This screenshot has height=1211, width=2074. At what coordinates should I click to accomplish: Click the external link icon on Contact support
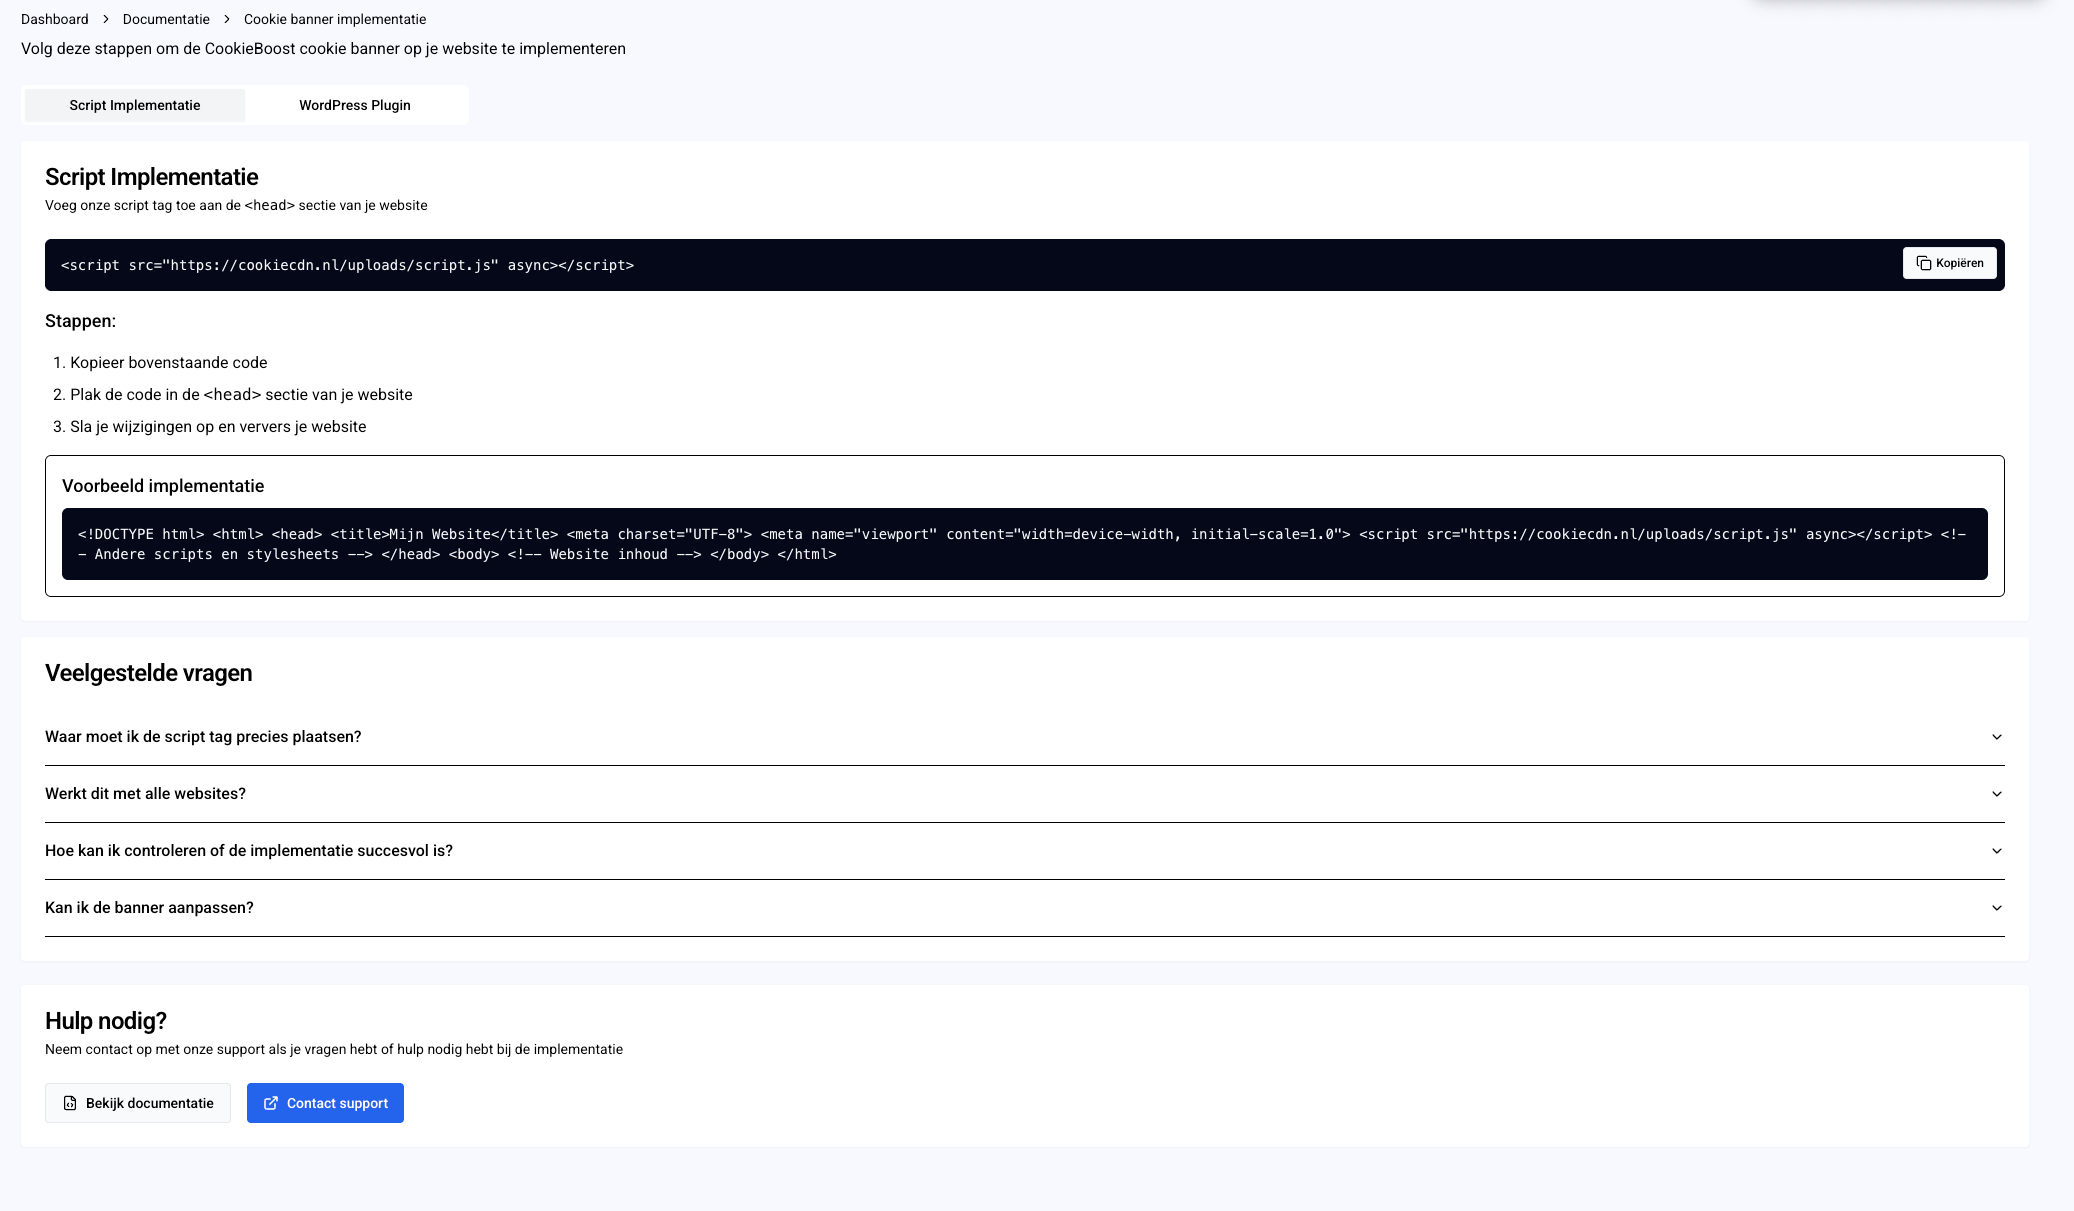click(271, 1103)
